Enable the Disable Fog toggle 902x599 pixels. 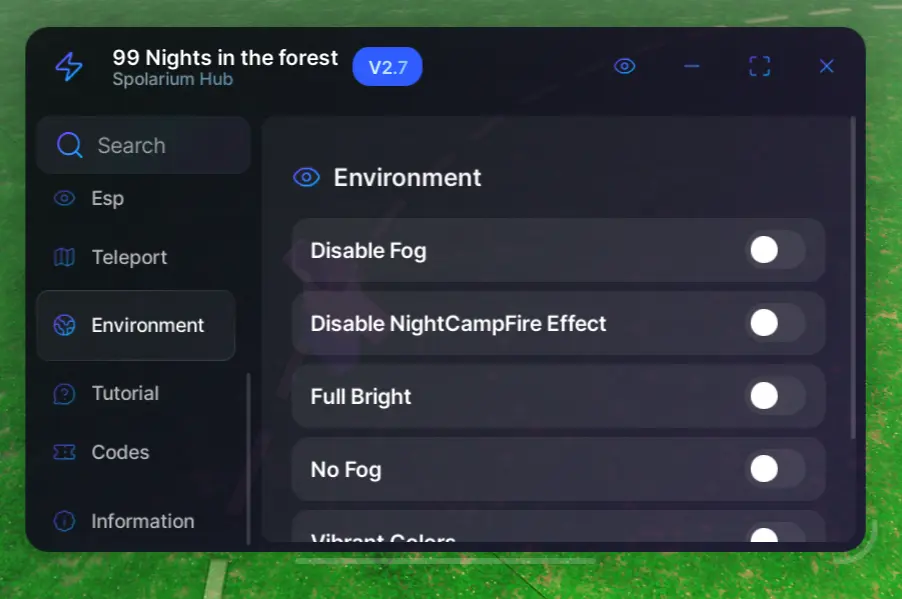pyautogui.click(x=775, y=250)
